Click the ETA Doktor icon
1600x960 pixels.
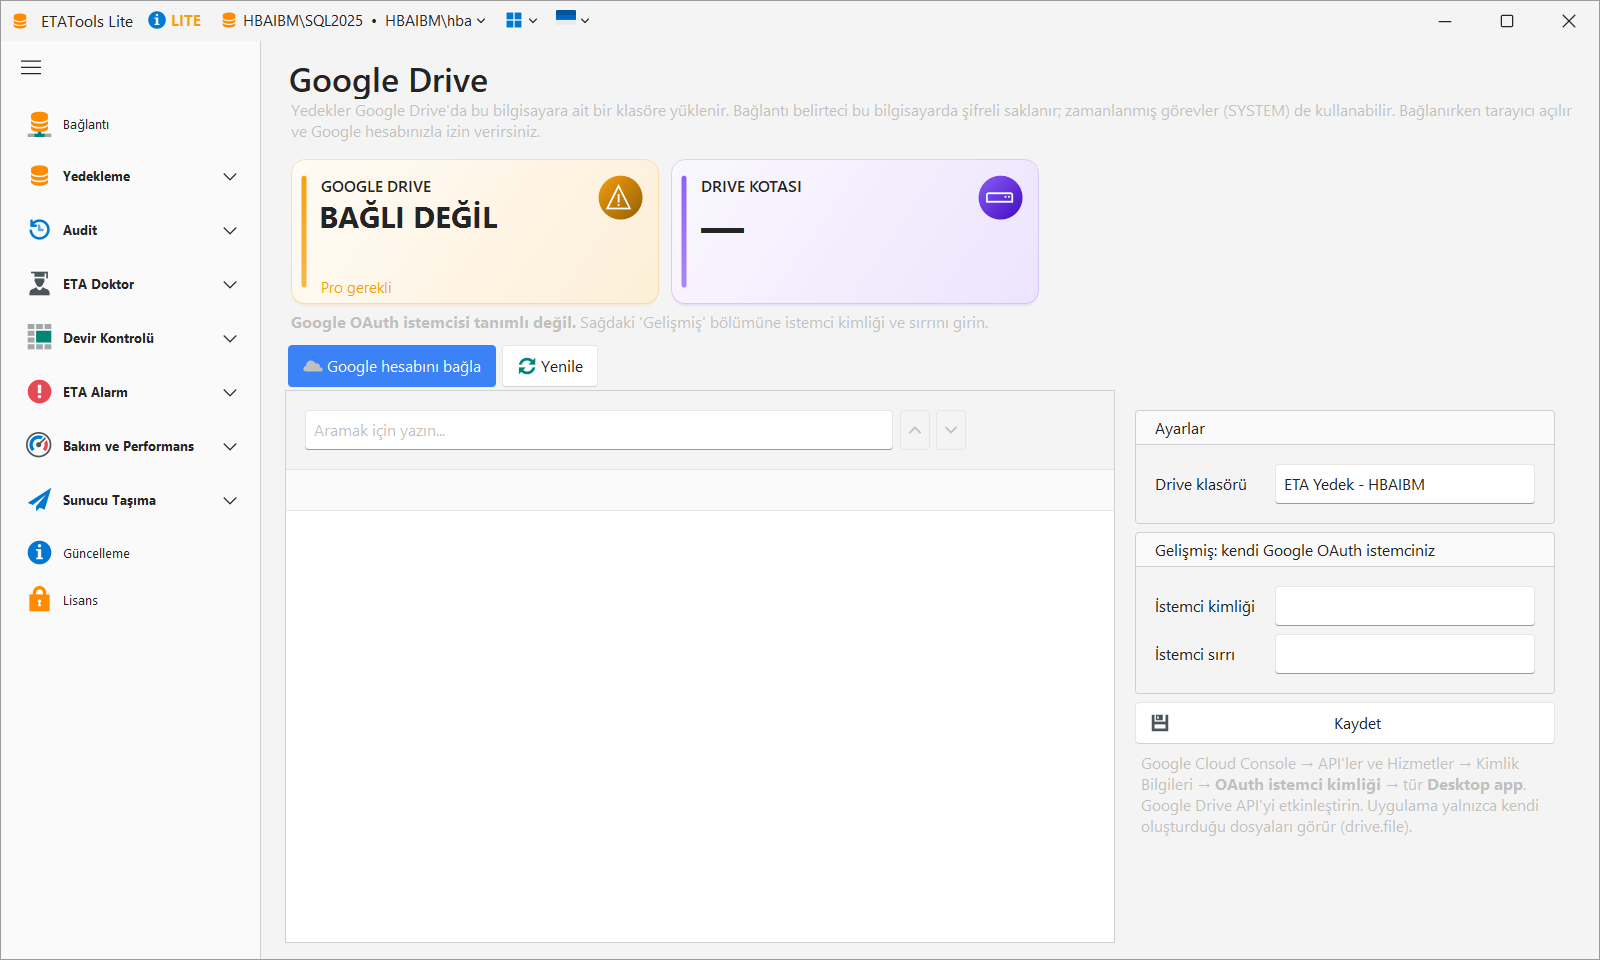pos(39,284)
